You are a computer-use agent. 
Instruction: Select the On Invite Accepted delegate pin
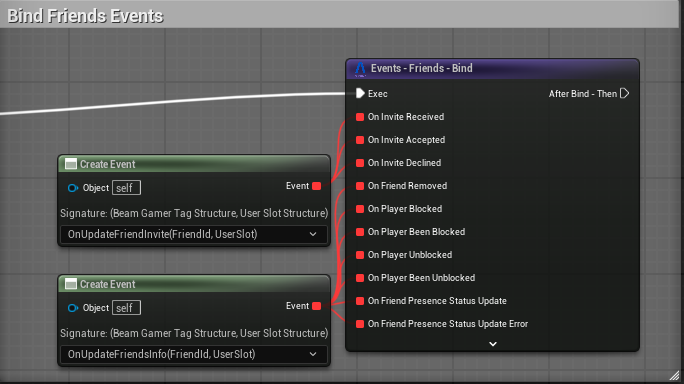360,140
